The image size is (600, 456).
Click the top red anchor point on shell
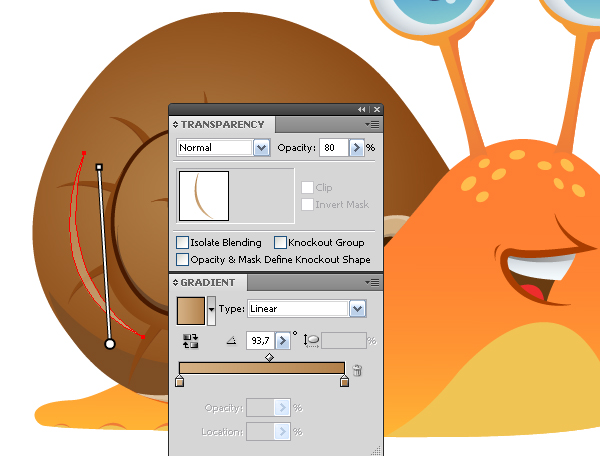click(84, 153)
